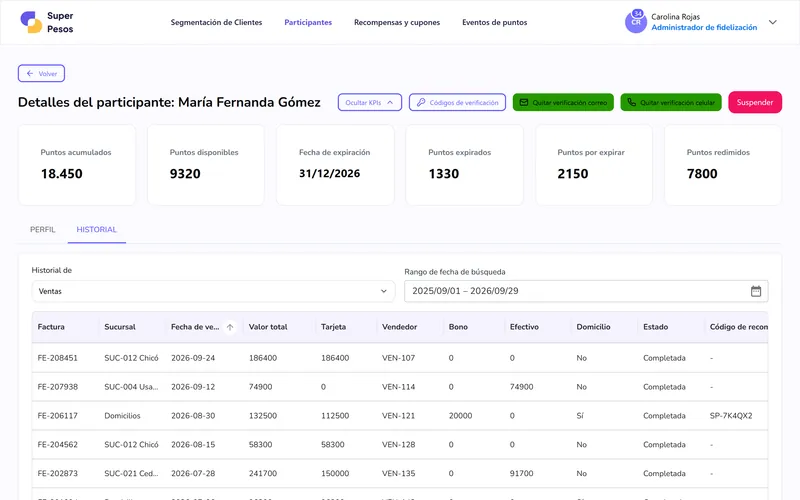Click the Puntos expirados 1330 card
The width and height of the screenshot is (800, 500).
(464, 165)
